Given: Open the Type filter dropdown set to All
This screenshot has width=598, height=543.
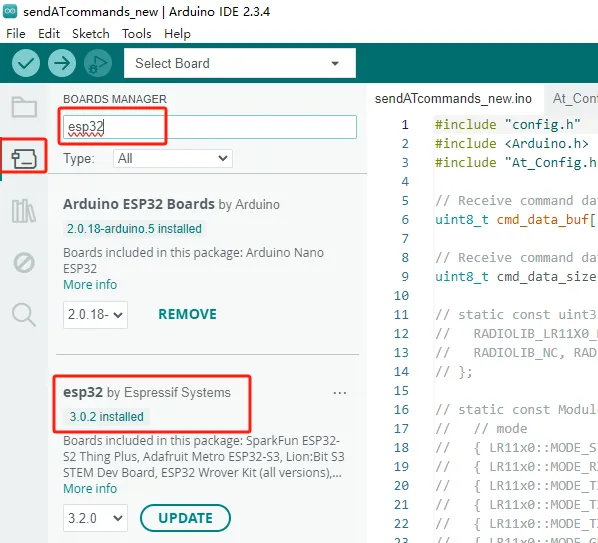Looking at the screenshot, I should pos(173,158).
